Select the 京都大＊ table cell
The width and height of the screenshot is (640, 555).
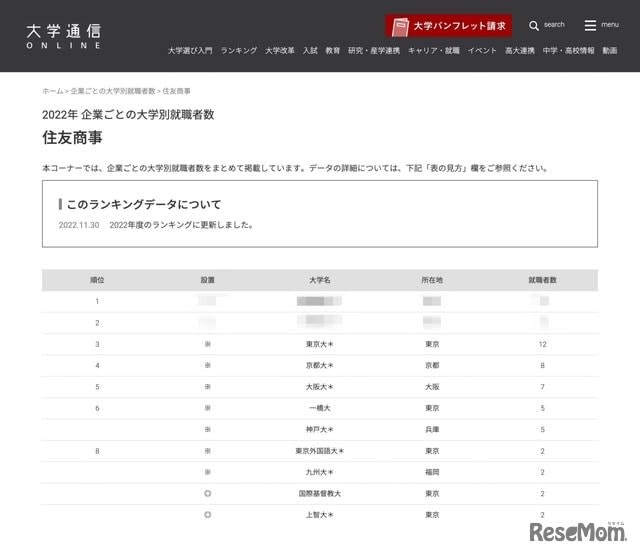pyautogui.click(x=320, y=366)
